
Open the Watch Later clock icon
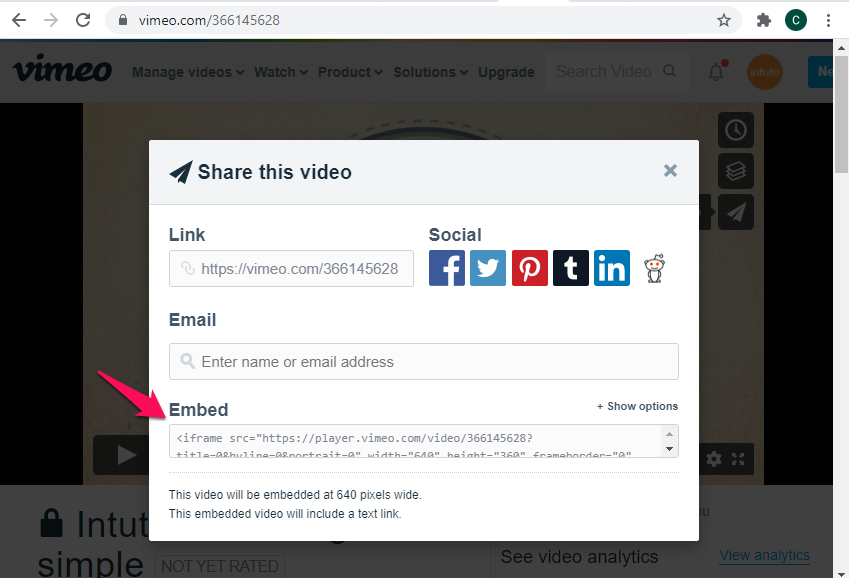coord(736,130)
